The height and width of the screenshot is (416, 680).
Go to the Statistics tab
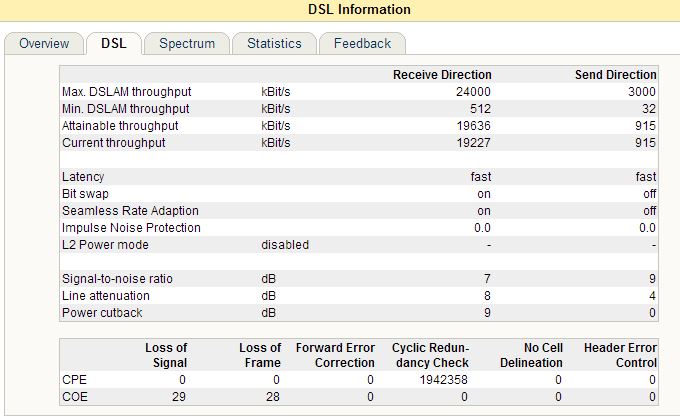coord(274,44)
